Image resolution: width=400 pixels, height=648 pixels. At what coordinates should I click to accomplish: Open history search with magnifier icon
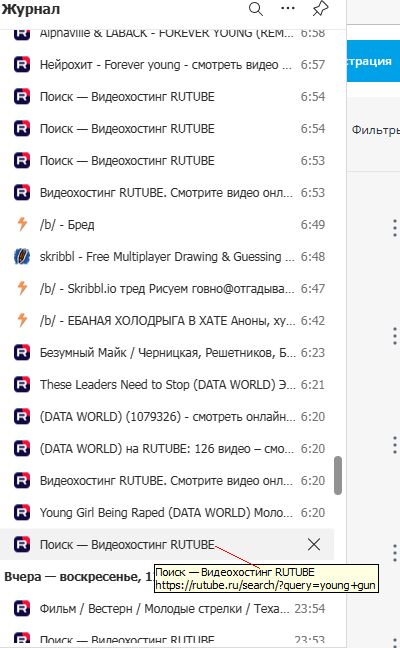pyautogui.click(x=255, y=9)
